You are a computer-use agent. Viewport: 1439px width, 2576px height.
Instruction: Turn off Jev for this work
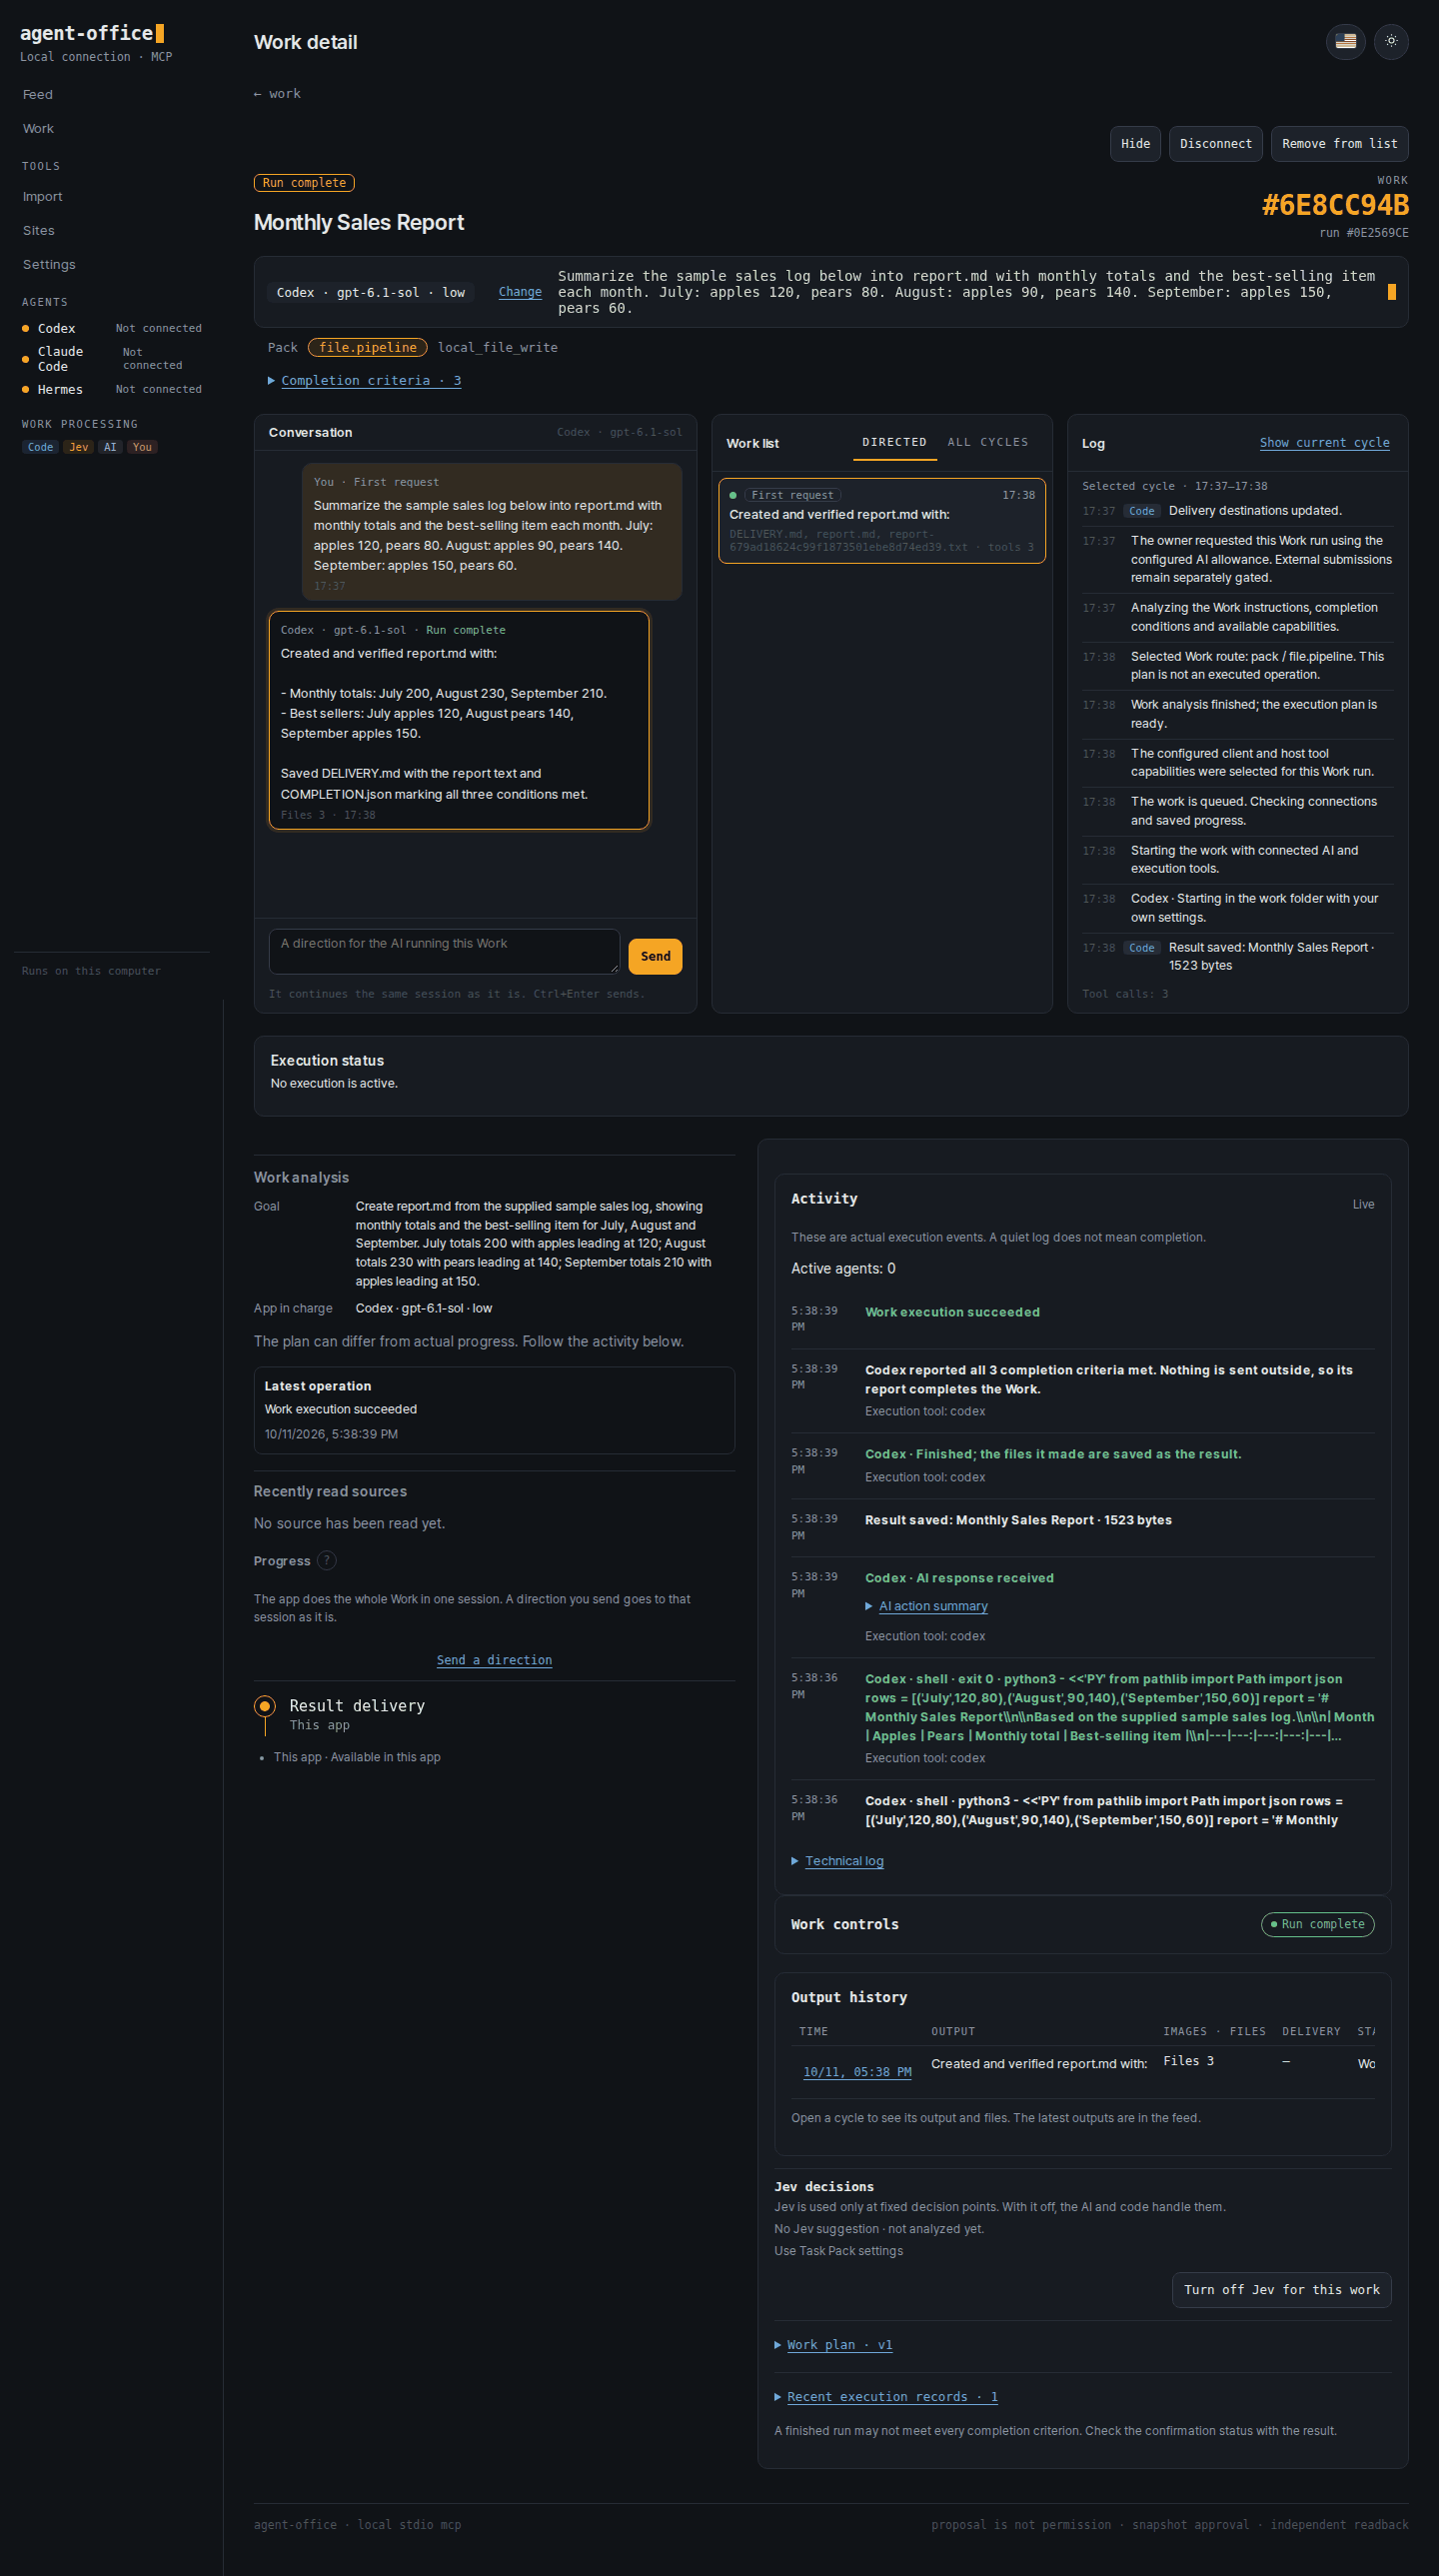coord(1281,2290)
